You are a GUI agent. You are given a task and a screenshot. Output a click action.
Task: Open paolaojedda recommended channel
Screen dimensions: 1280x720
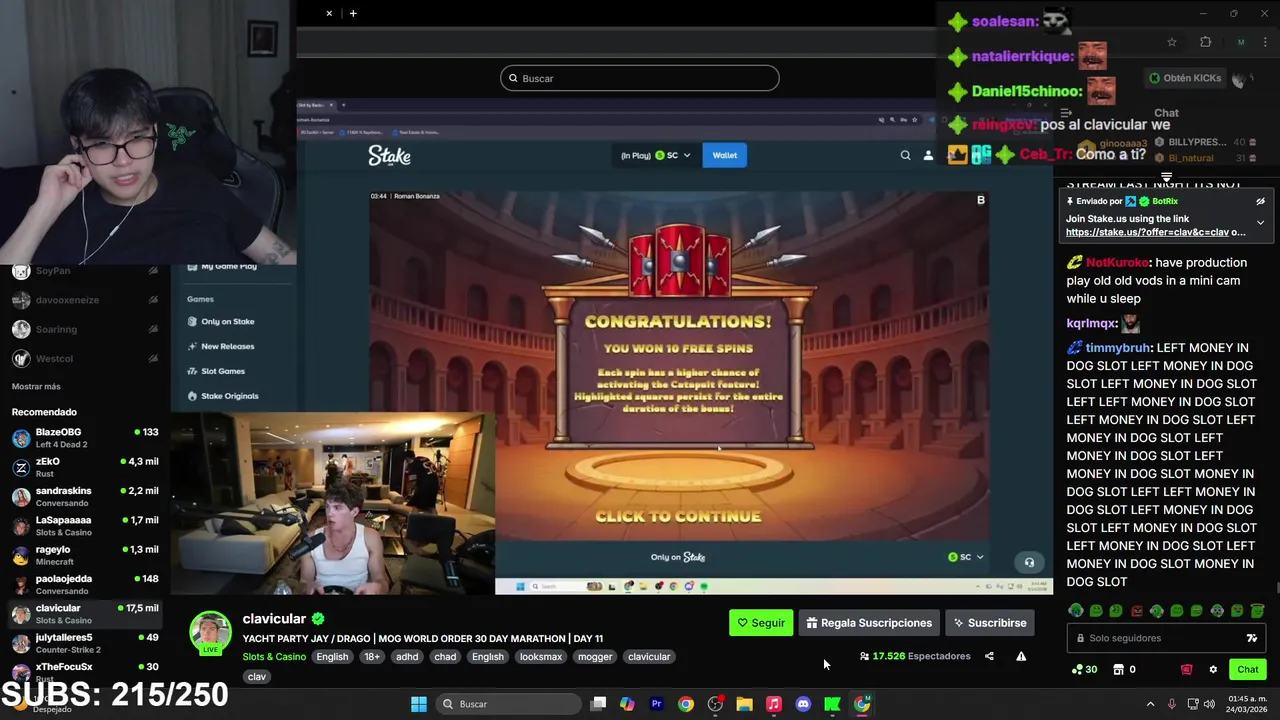[85, 584]
